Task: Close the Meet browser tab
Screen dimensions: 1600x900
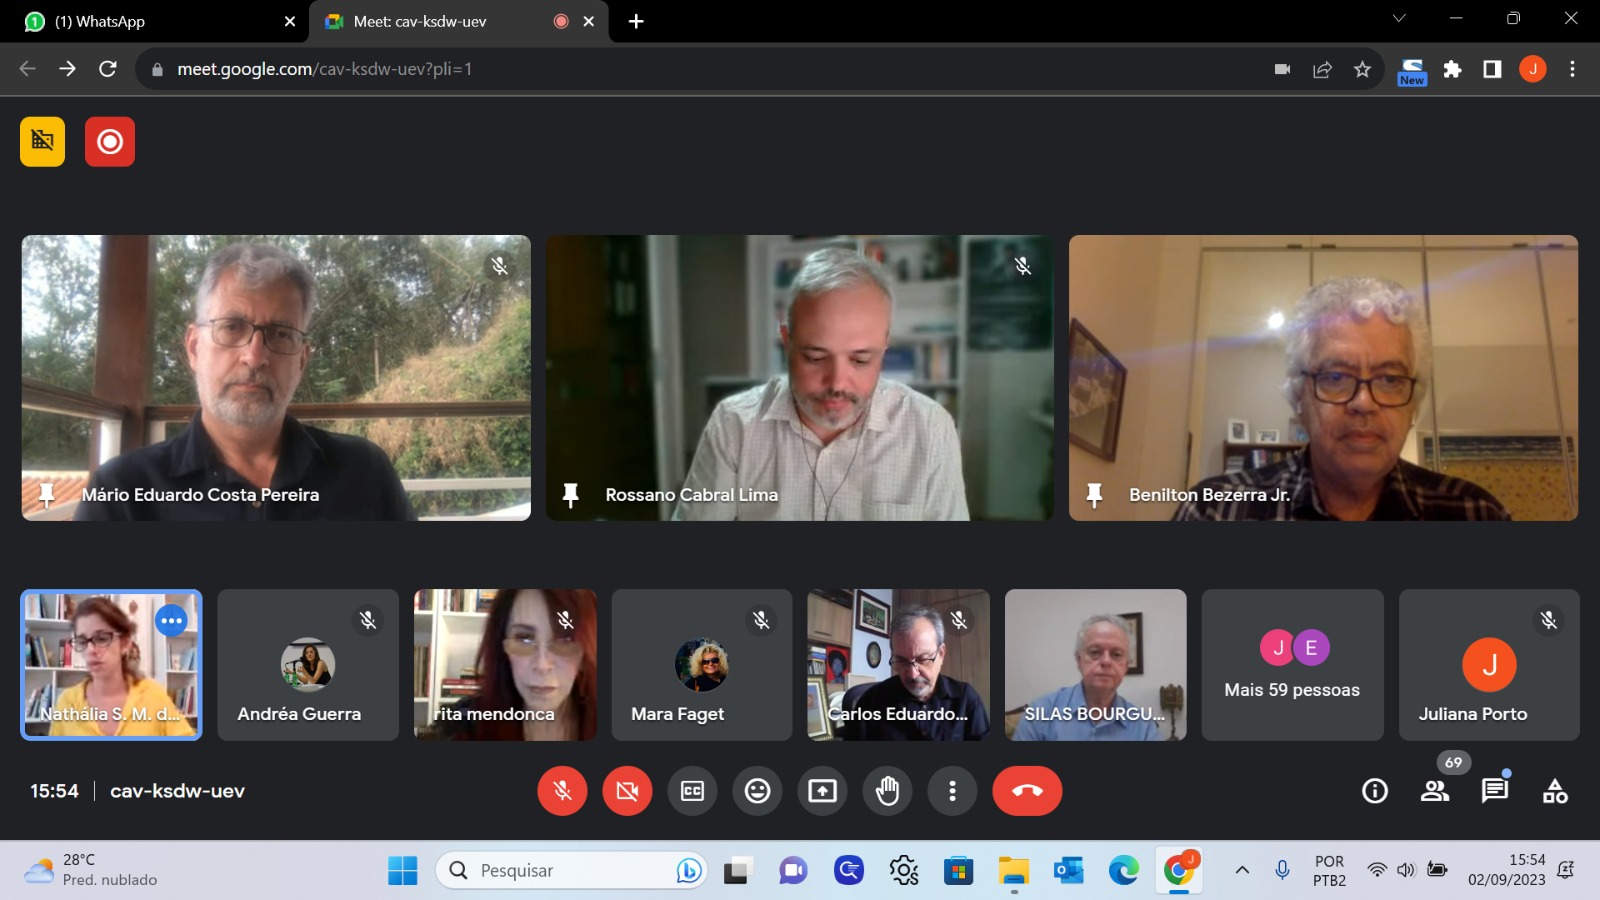Action: coord(589,21)
